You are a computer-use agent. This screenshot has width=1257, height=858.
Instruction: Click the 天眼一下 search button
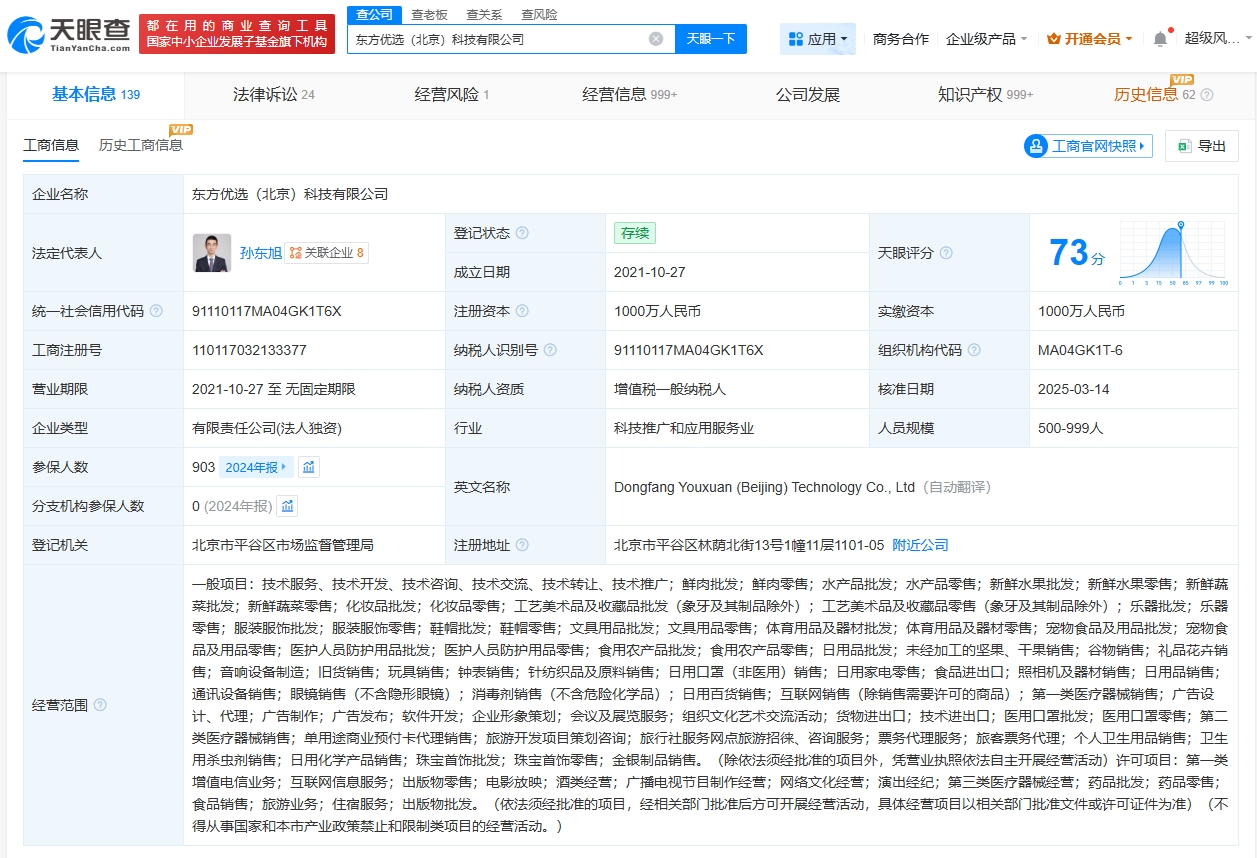tap(712, 38)
